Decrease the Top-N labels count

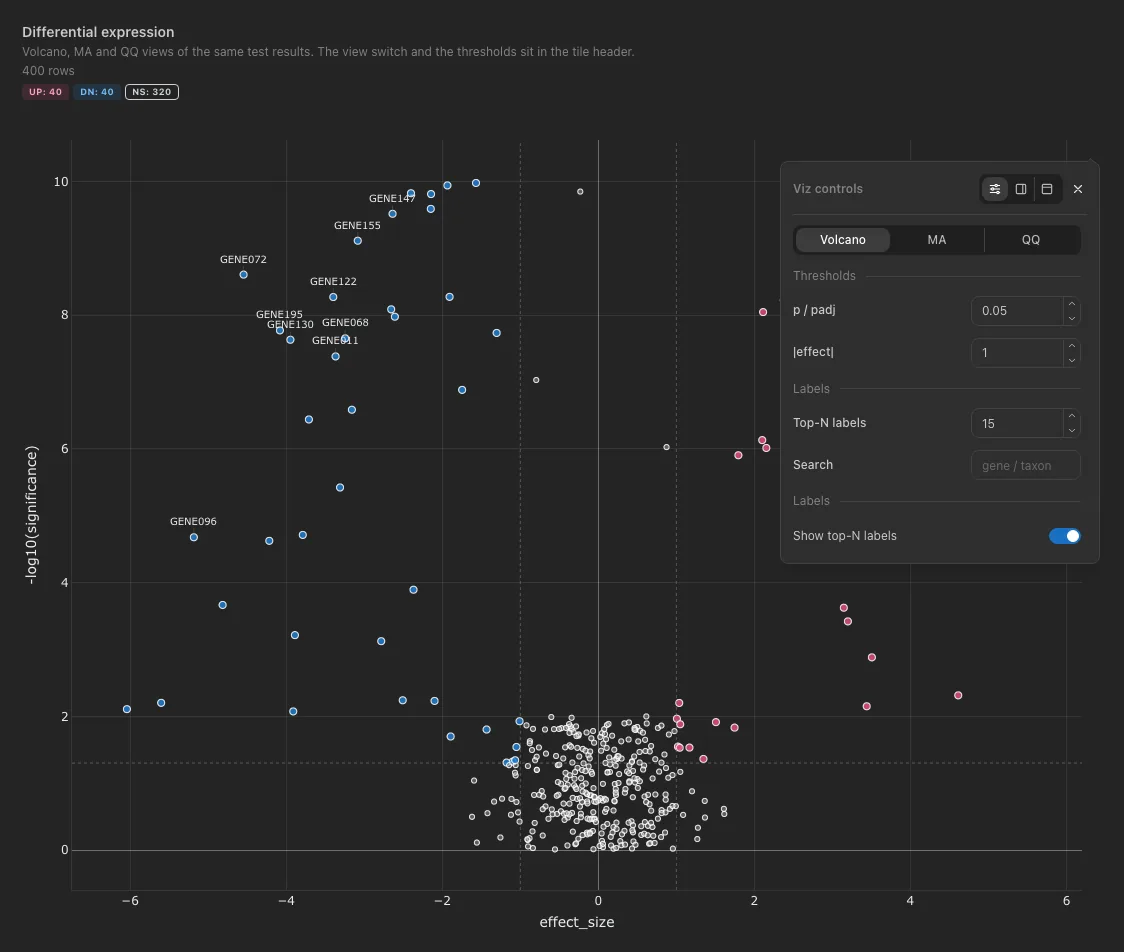click(x=1072, y=430)
